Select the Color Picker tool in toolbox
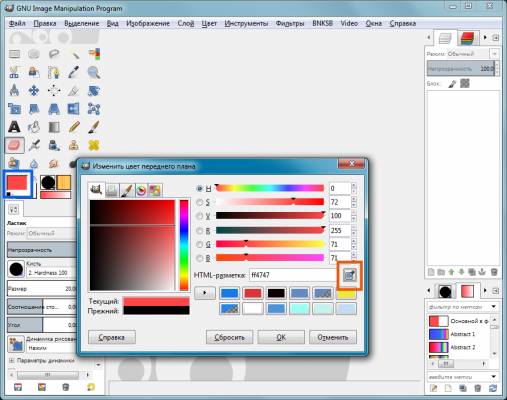 point(74,72)
